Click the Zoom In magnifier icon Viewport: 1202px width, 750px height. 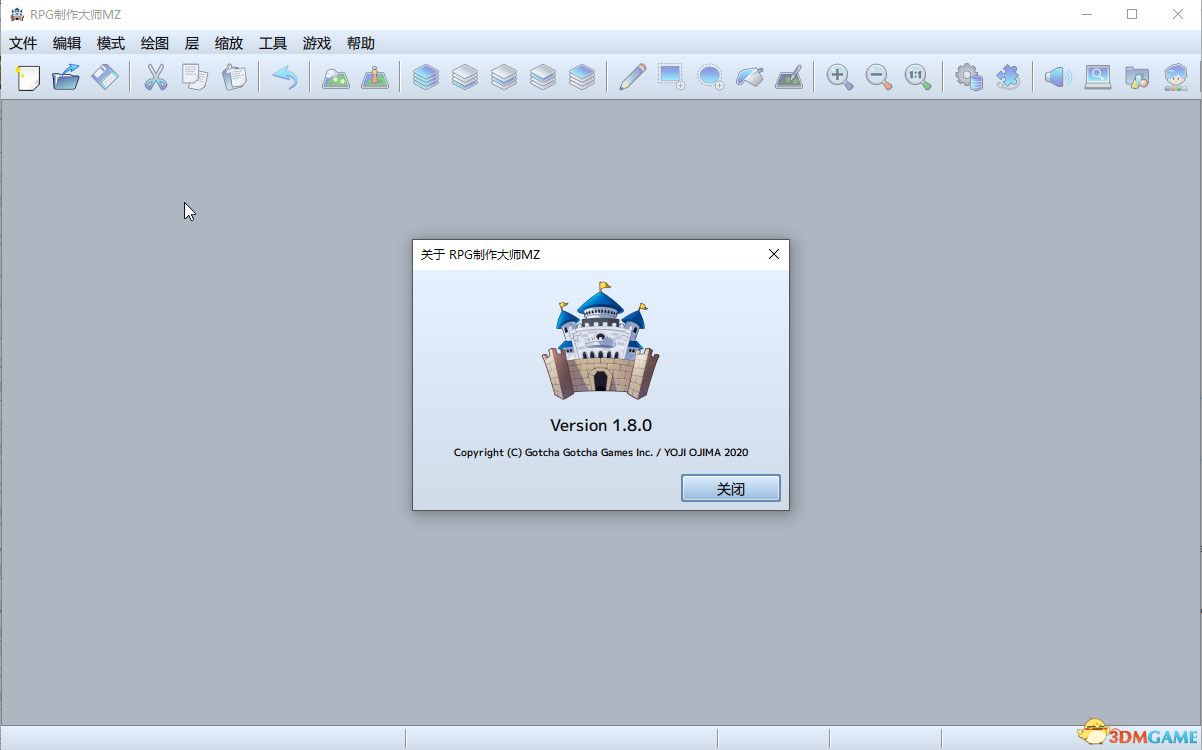coord(840,77)
